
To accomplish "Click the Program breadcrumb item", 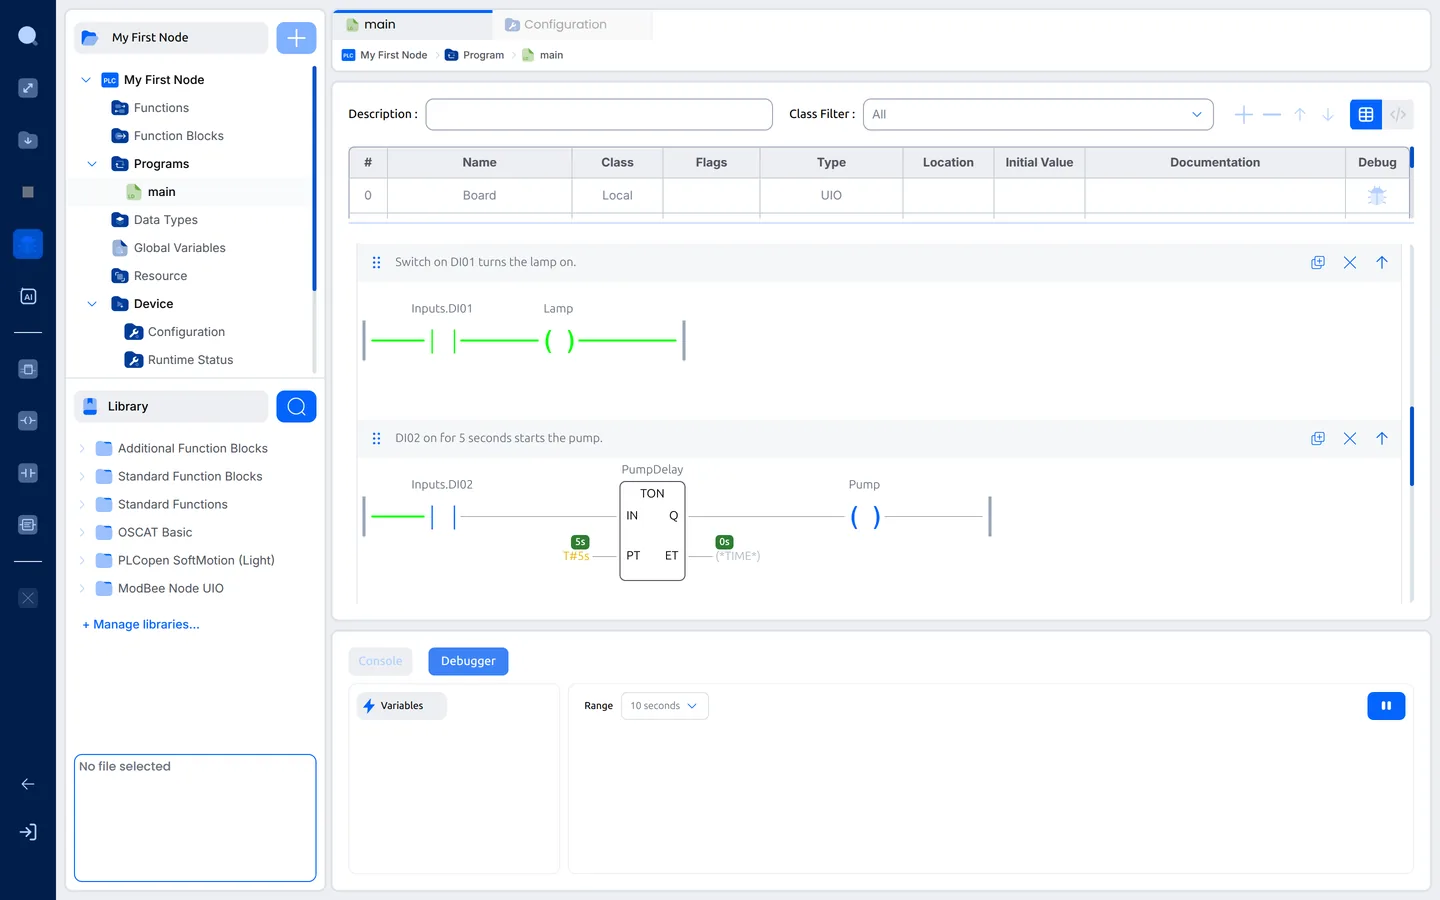I will pyautogui.click(x=474, y=55).
